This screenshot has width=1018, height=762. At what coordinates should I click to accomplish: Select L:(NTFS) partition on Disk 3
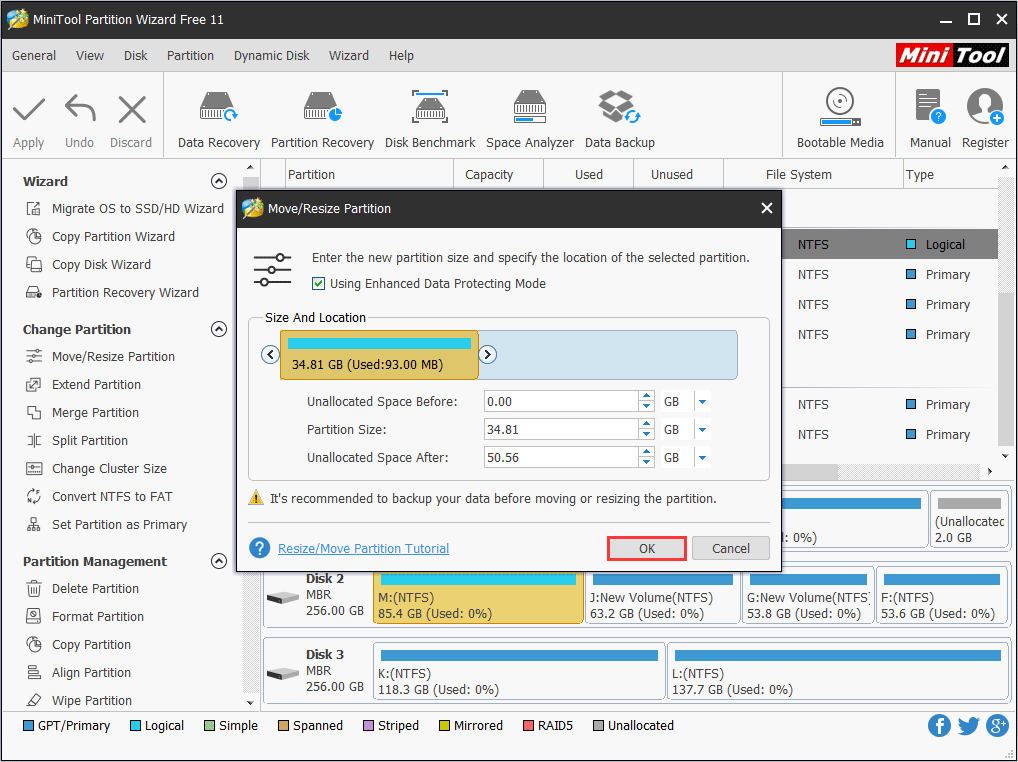pos(839,671)
